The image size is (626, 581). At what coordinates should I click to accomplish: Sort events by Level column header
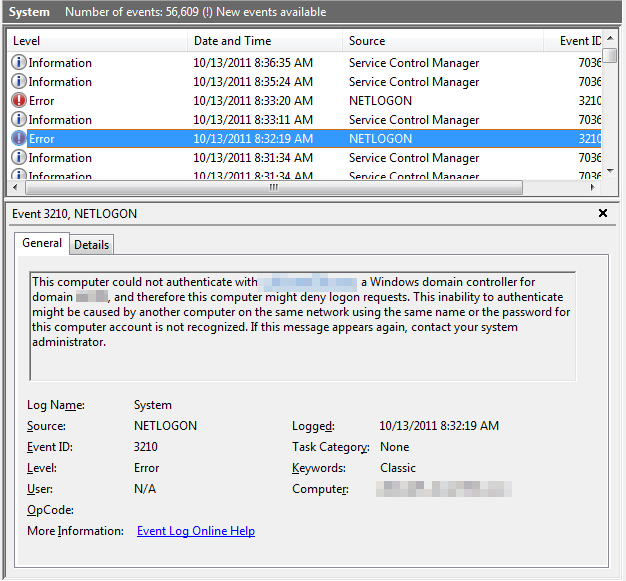click(96, 41)
